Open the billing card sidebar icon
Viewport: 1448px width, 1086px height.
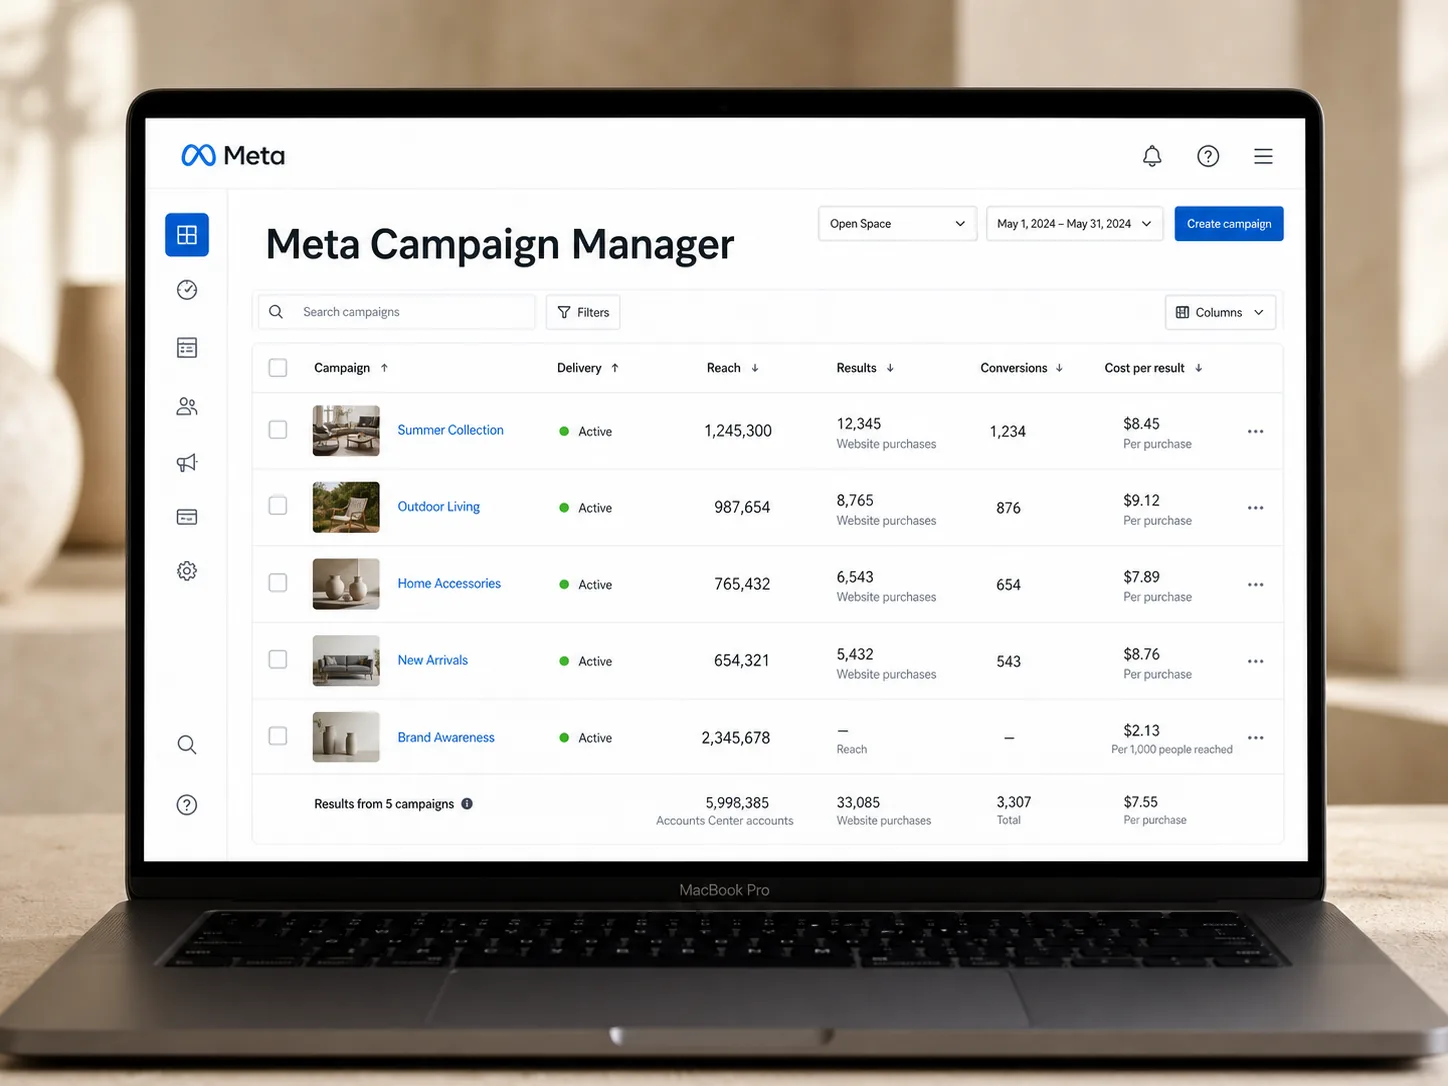[x=187, y=517]
